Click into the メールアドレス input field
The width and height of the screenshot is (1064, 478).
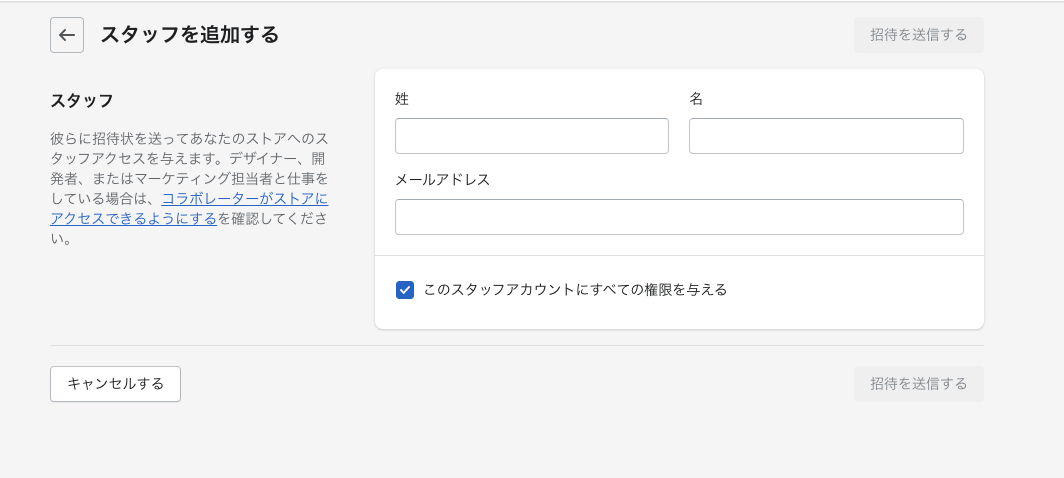click(679, 217)
